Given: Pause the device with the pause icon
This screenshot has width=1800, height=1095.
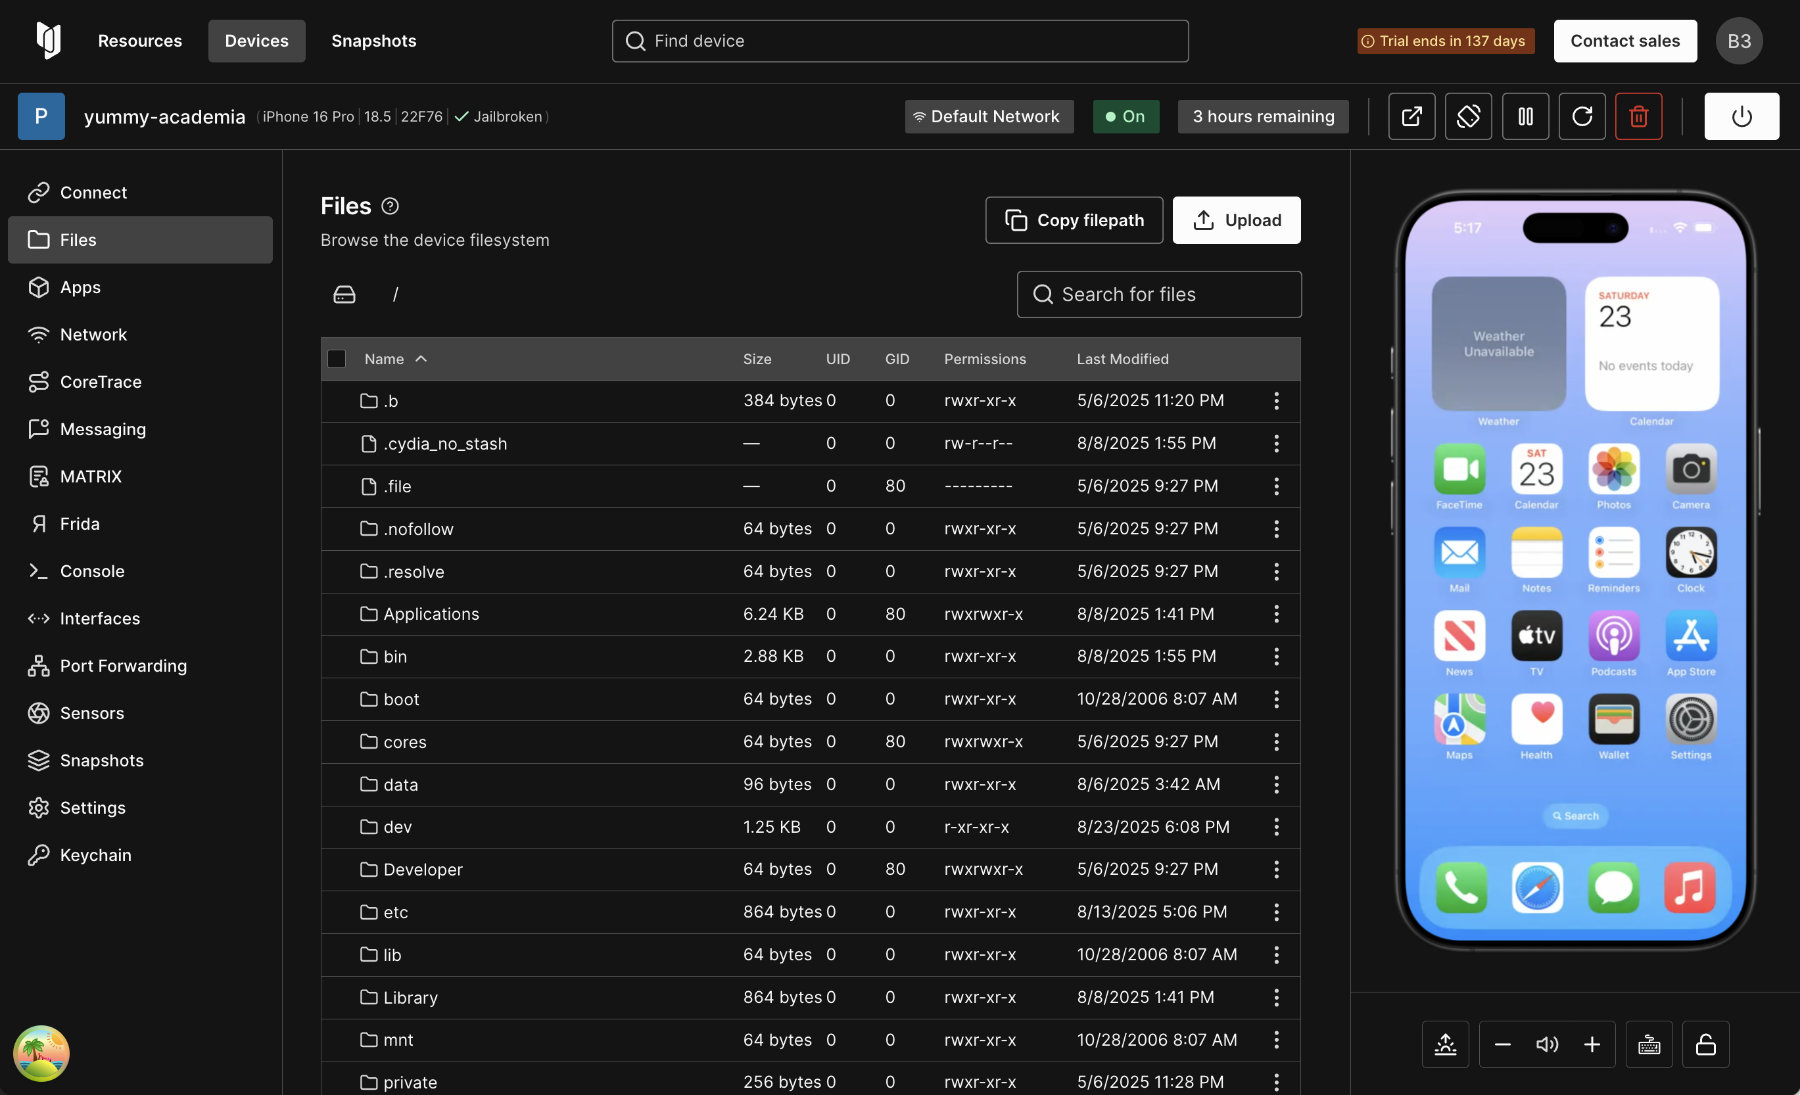Looking at the screenshot, I should 1525,117.
